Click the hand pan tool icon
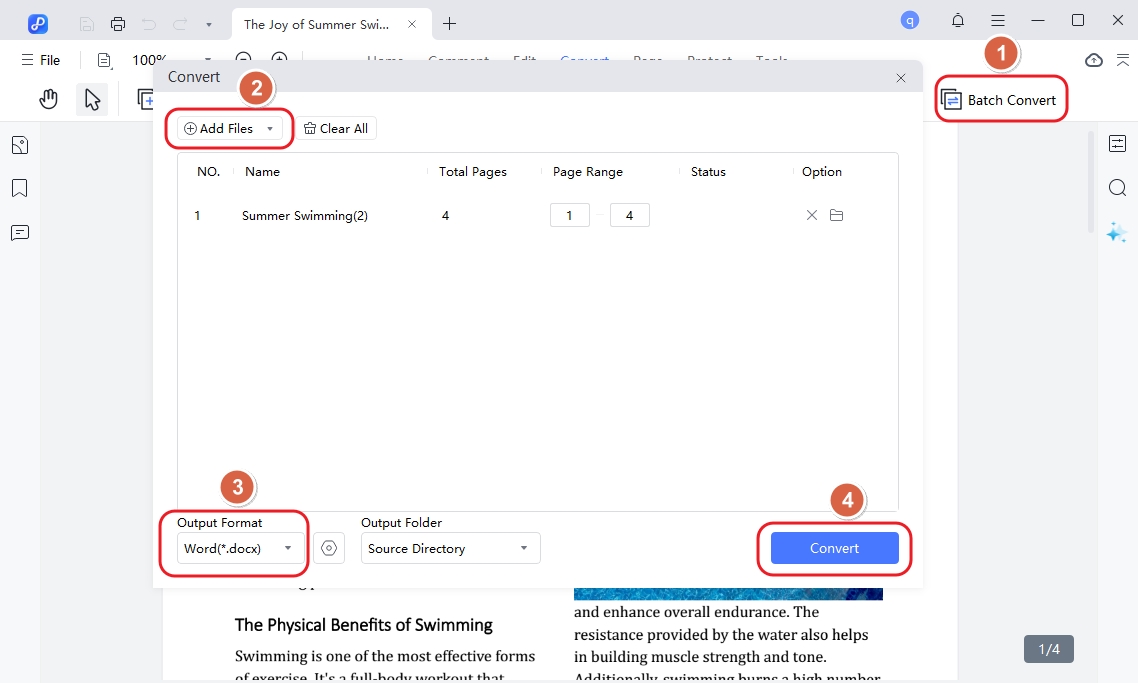Viewport: 1138px width, 683px height. tap(48, 99)
